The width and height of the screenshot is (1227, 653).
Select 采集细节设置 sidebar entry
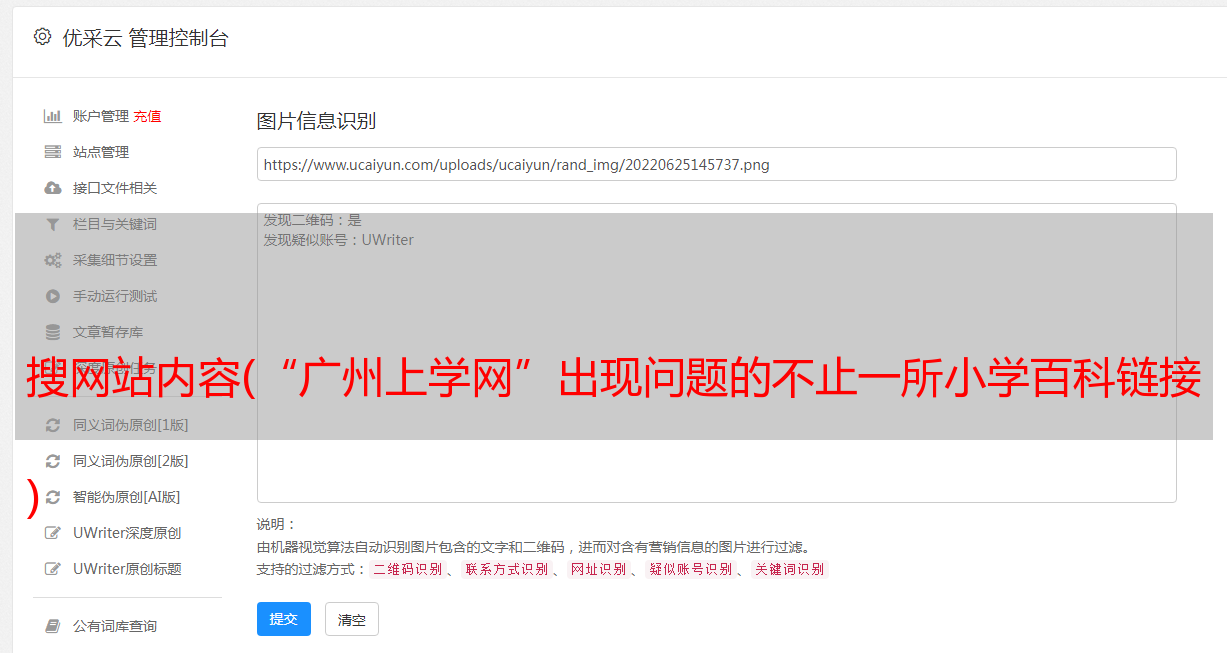click(115, 260)
